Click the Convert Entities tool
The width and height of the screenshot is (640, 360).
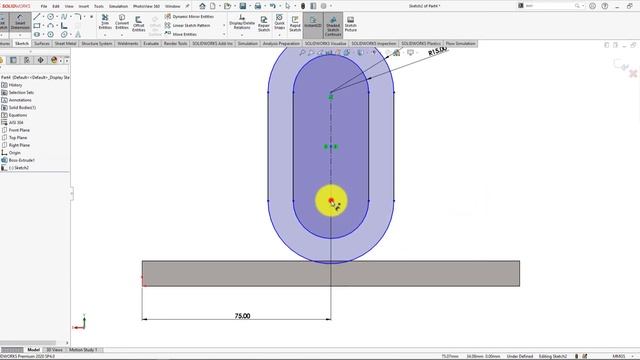[122, 22]
